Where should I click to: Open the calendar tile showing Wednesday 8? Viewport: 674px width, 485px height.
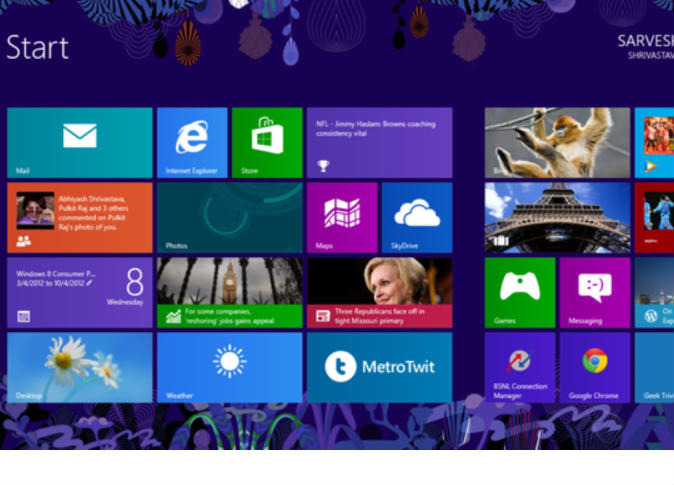pyautogui.click(x=79, y=292)
